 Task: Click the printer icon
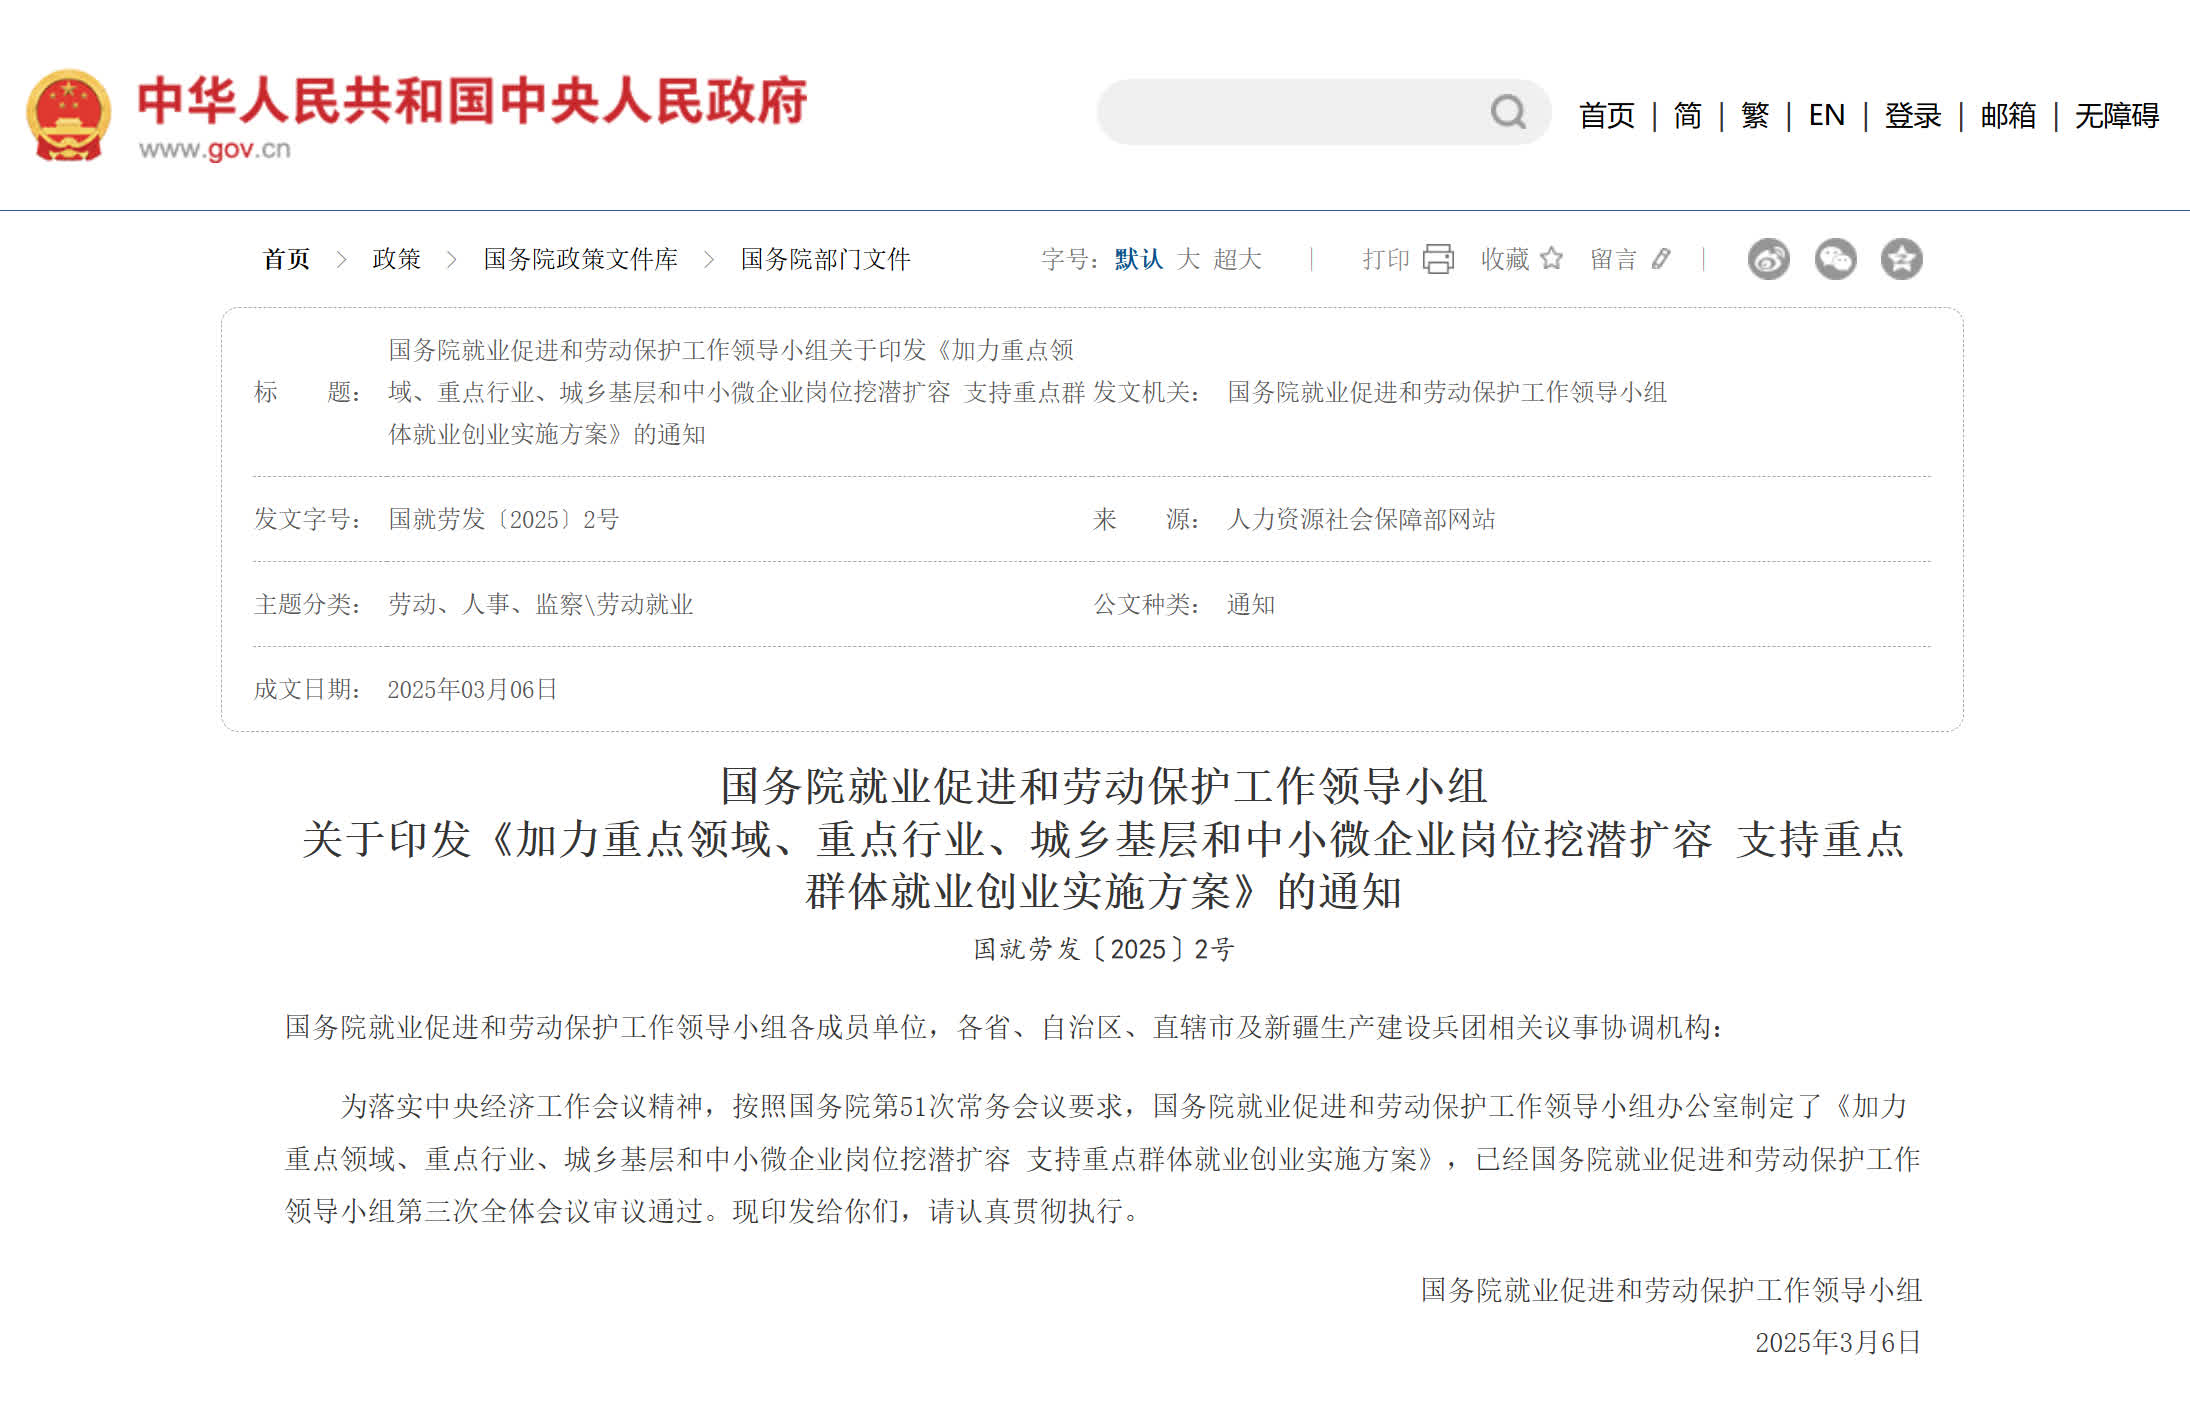coord(1438,259)
